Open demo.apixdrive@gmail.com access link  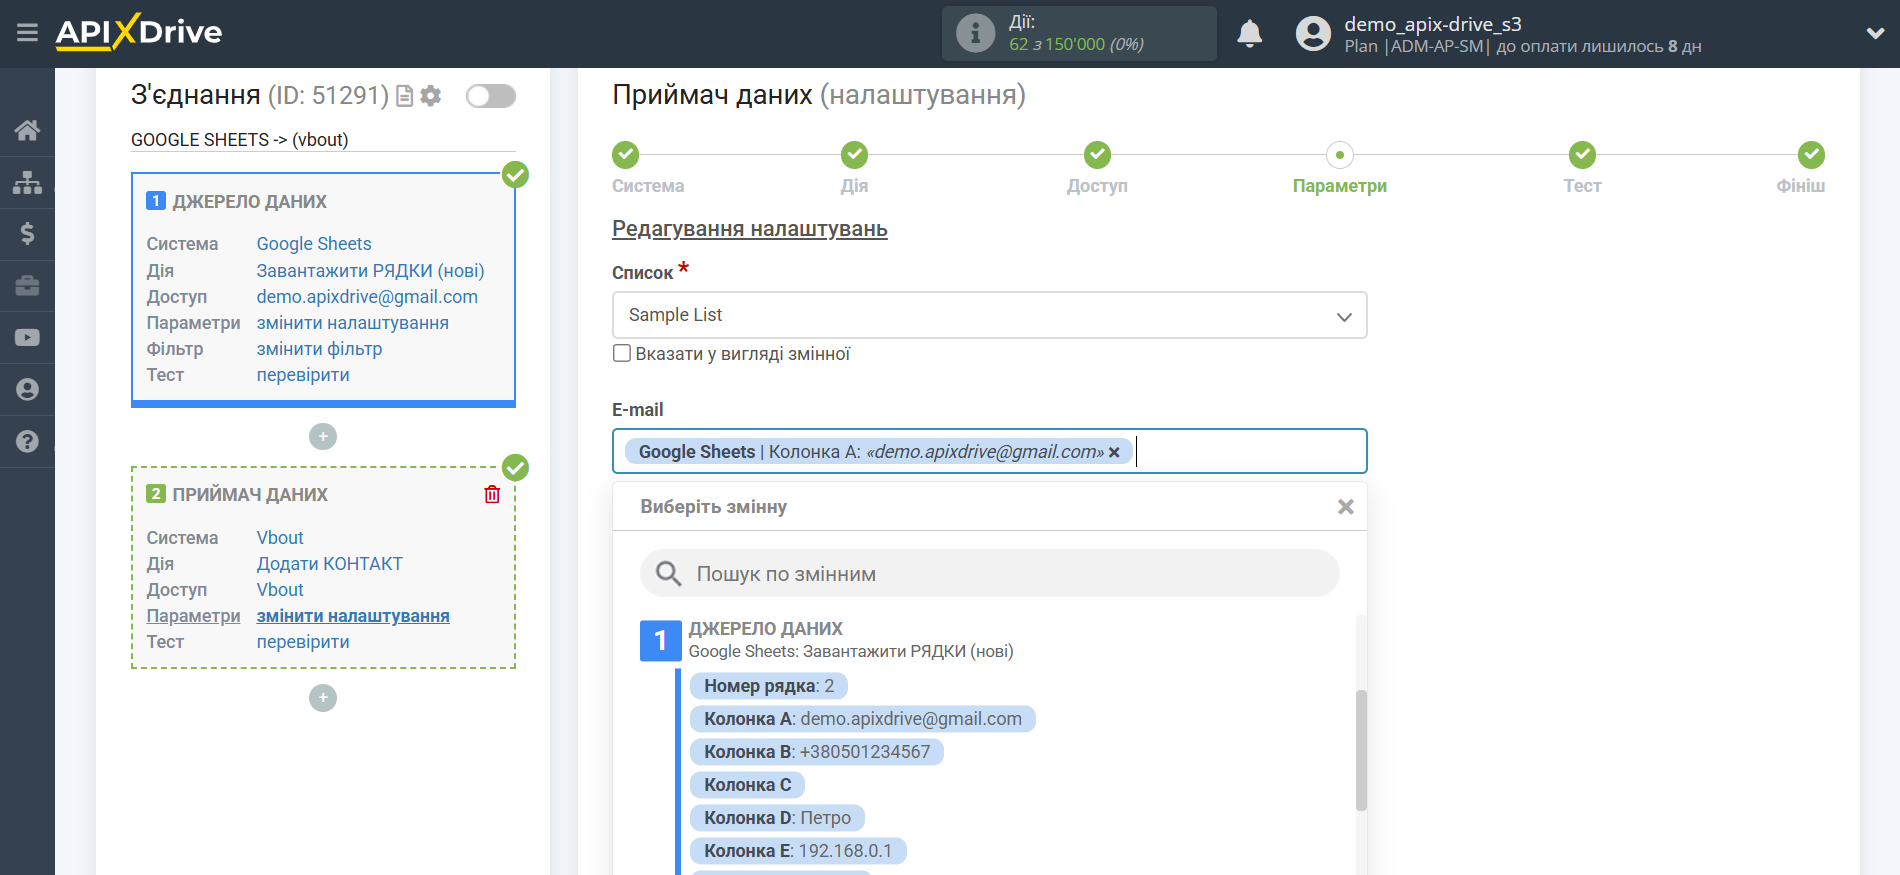pos(367,297)
